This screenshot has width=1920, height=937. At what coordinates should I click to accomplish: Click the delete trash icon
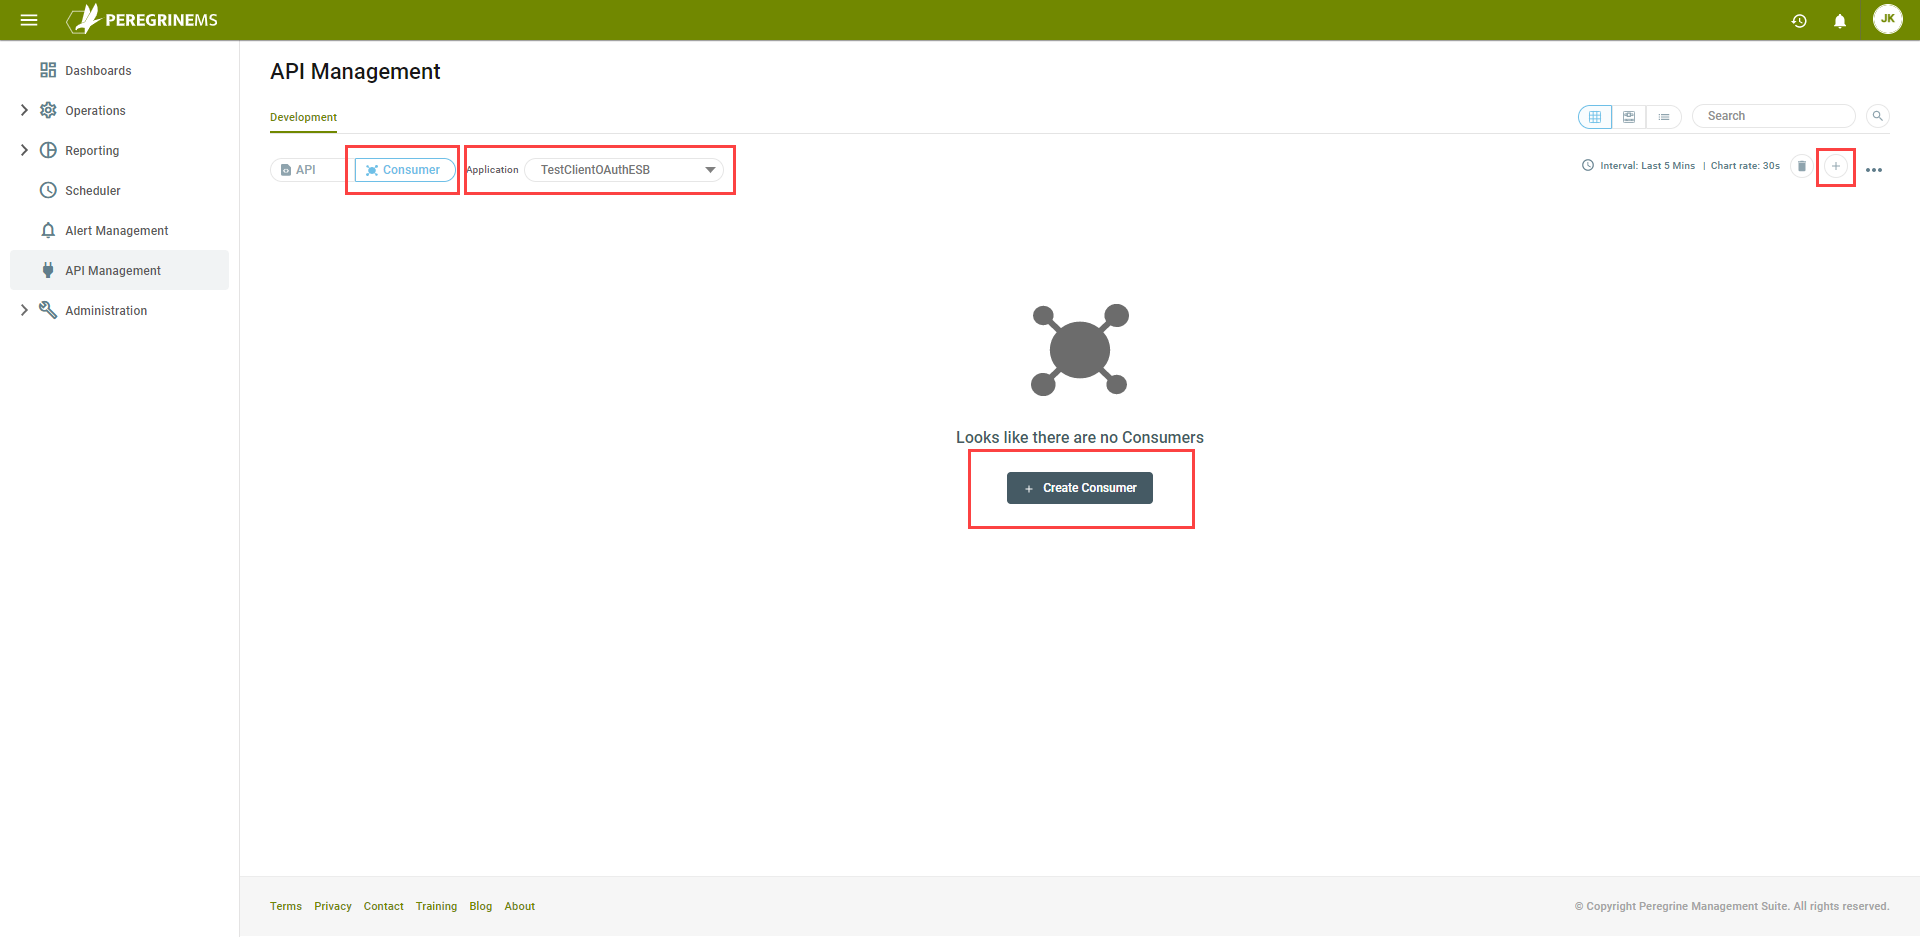tap(1802, 166)
